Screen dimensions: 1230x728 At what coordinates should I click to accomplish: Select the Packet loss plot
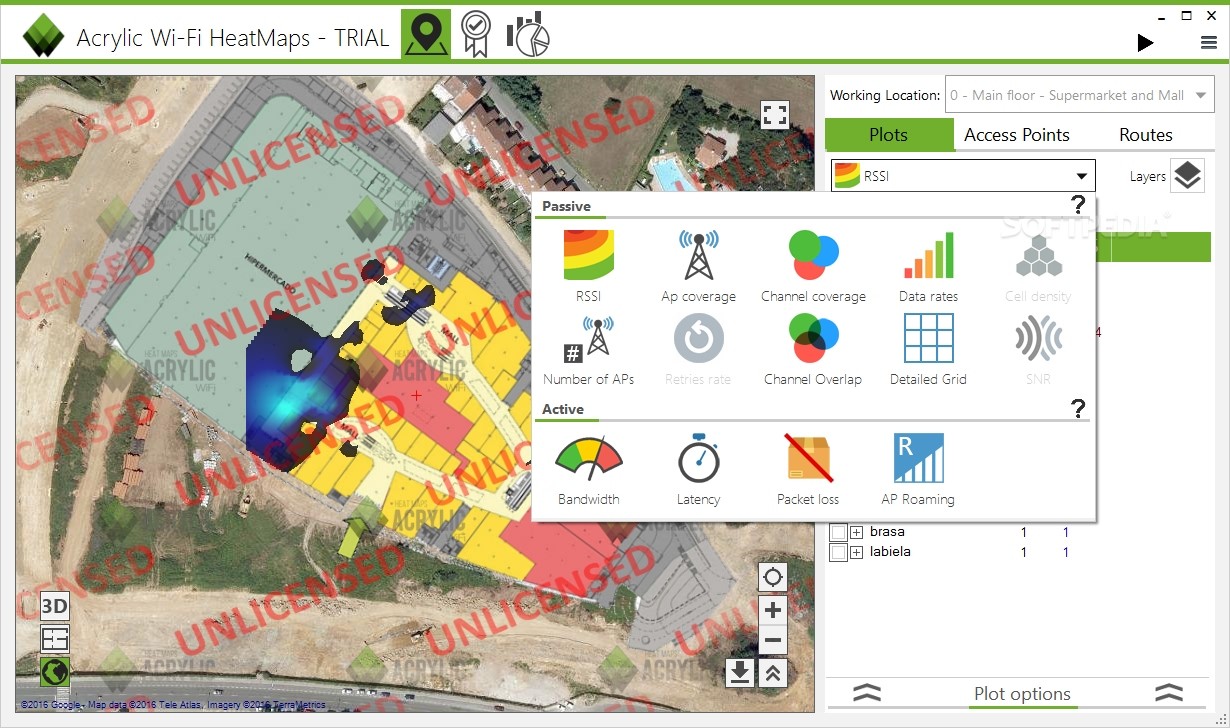tap(808, 459)
